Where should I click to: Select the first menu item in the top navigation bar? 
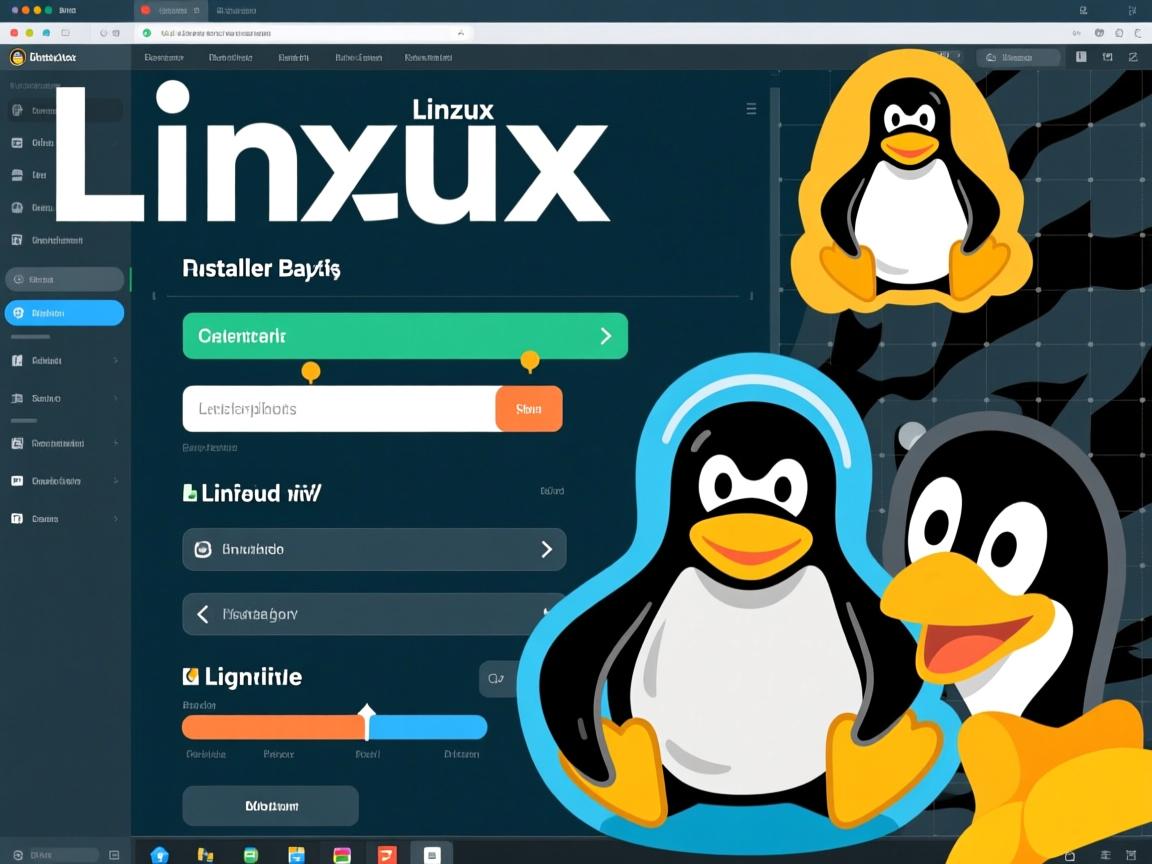165,57
